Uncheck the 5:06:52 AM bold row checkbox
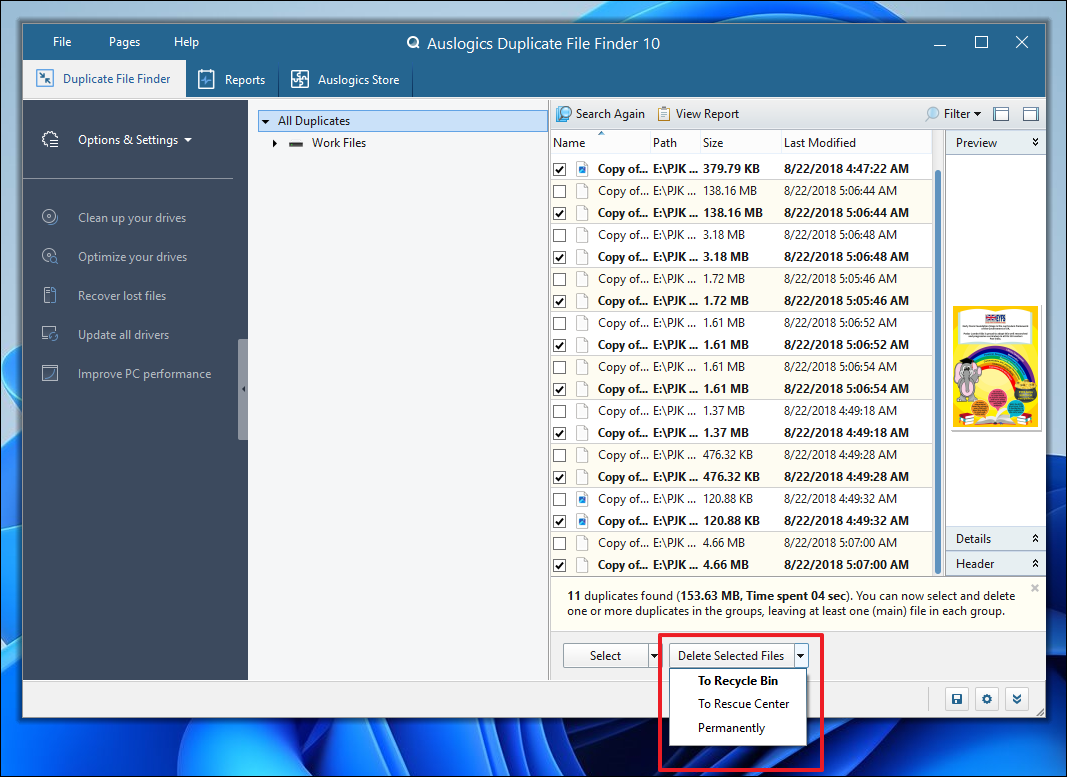Screen dimensions: 1067x777 coord(559,345)
